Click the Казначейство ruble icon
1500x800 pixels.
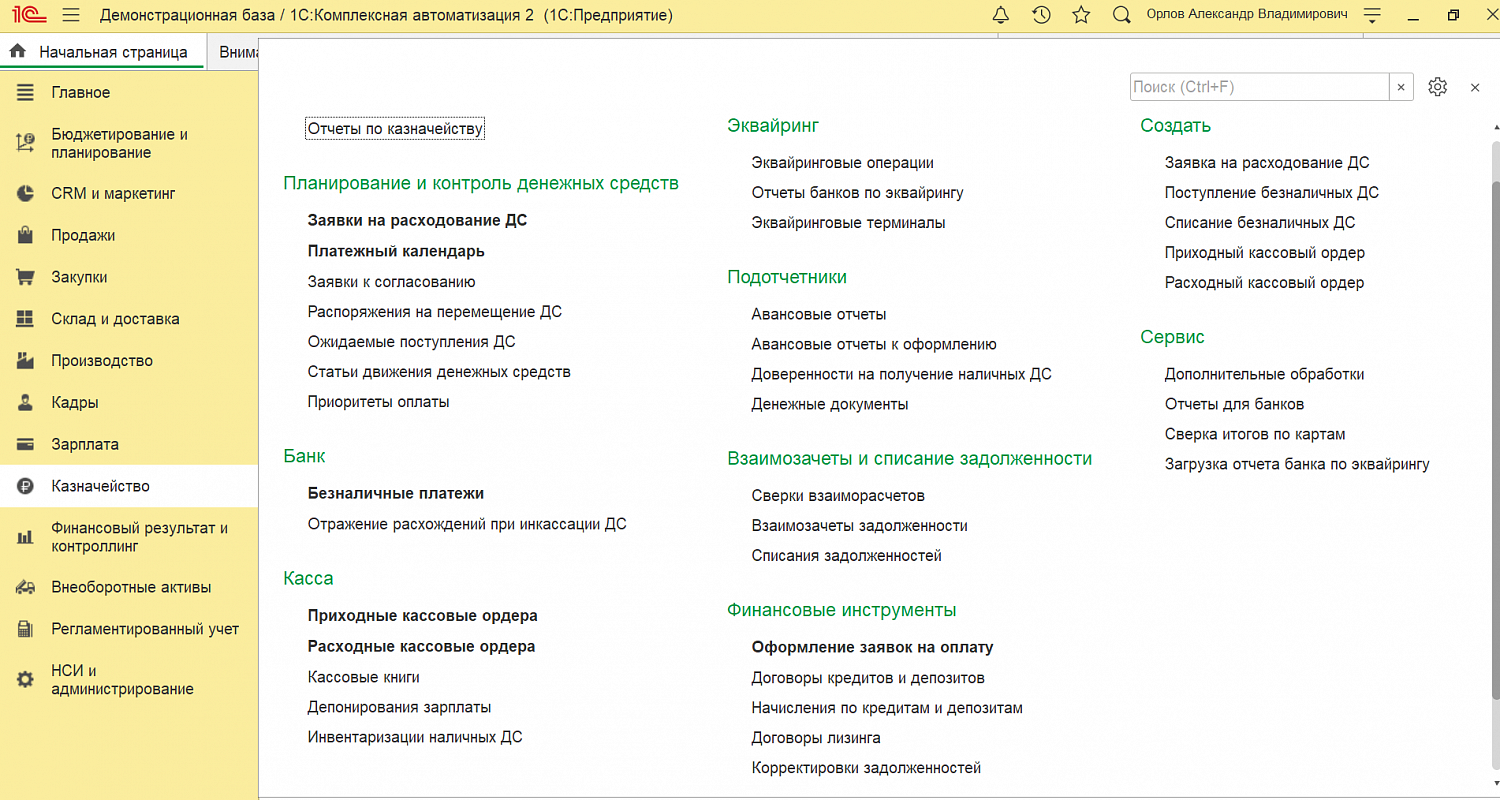coord(26,486)
